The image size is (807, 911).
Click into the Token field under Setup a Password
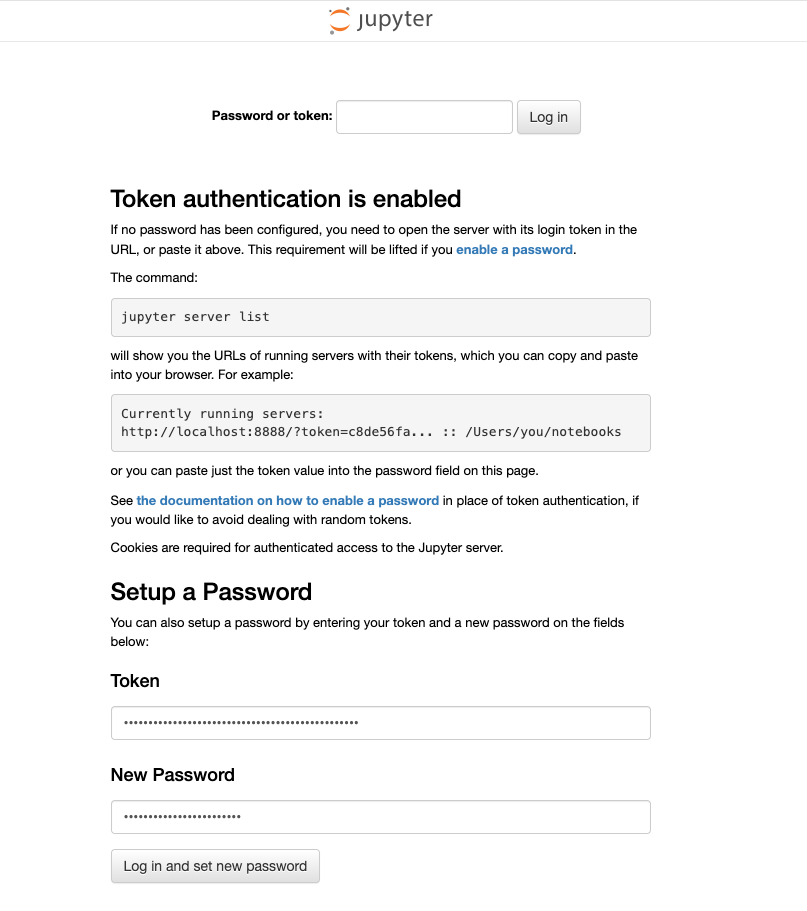coord(380,723)
